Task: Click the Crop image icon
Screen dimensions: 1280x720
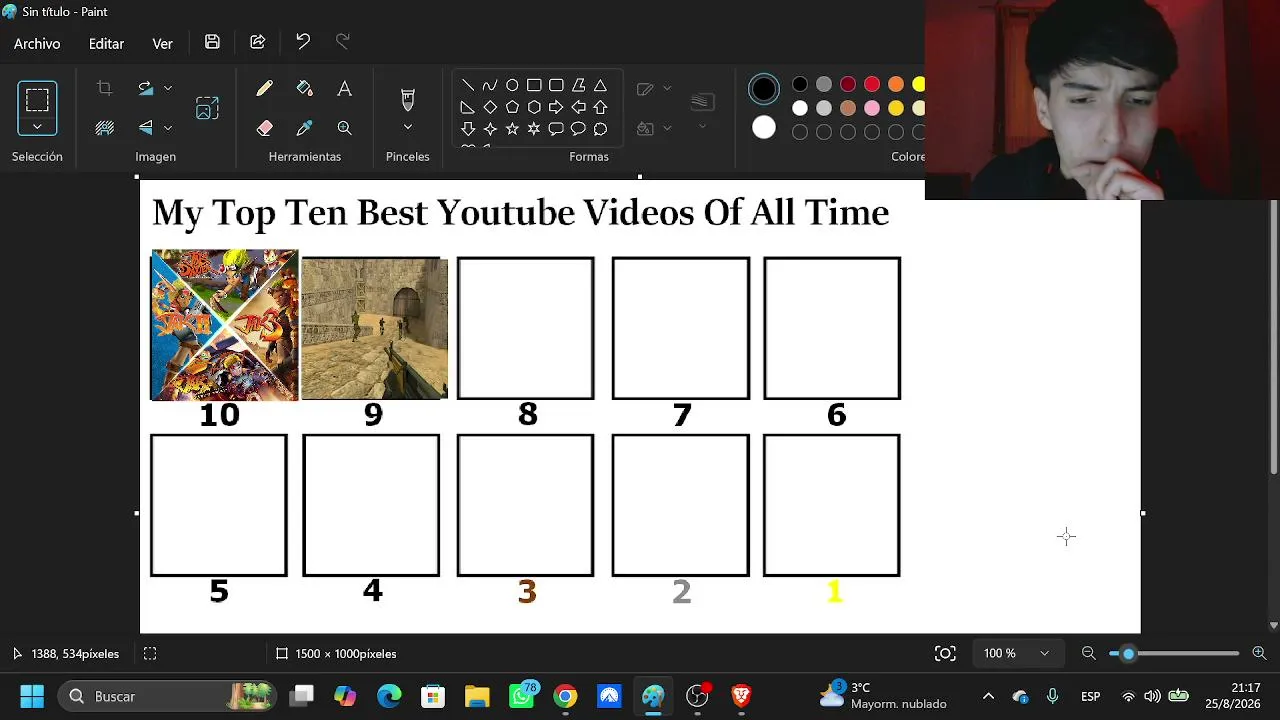Action: pos(104,89)
